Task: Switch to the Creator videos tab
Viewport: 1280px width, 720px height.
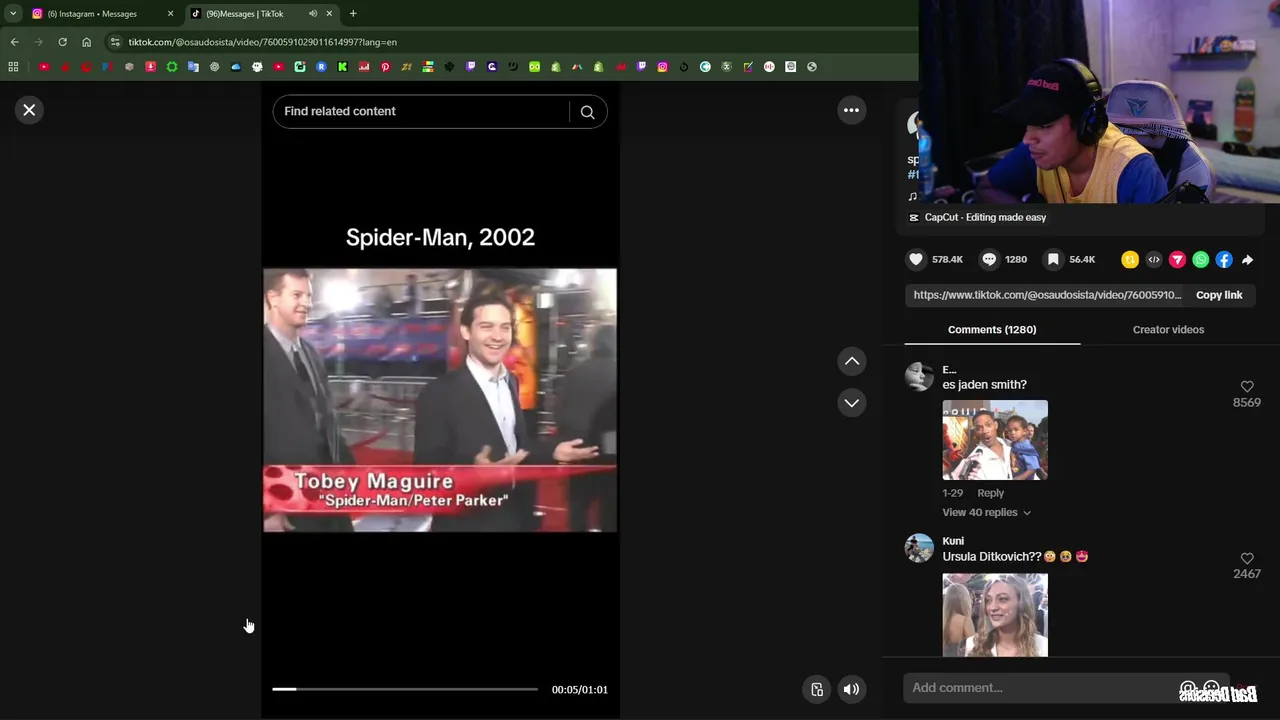Action: (1168, 329)
